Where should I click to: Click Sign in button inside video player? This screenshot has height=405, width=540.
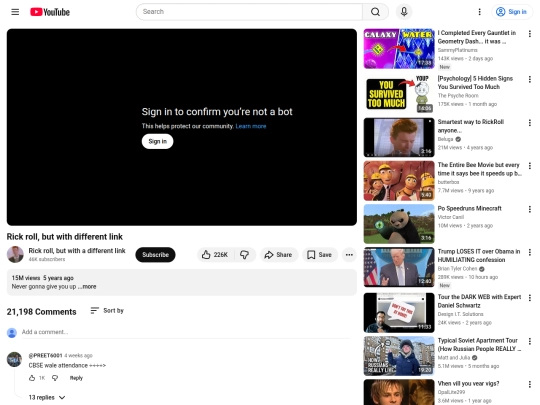tap(157, 141)
